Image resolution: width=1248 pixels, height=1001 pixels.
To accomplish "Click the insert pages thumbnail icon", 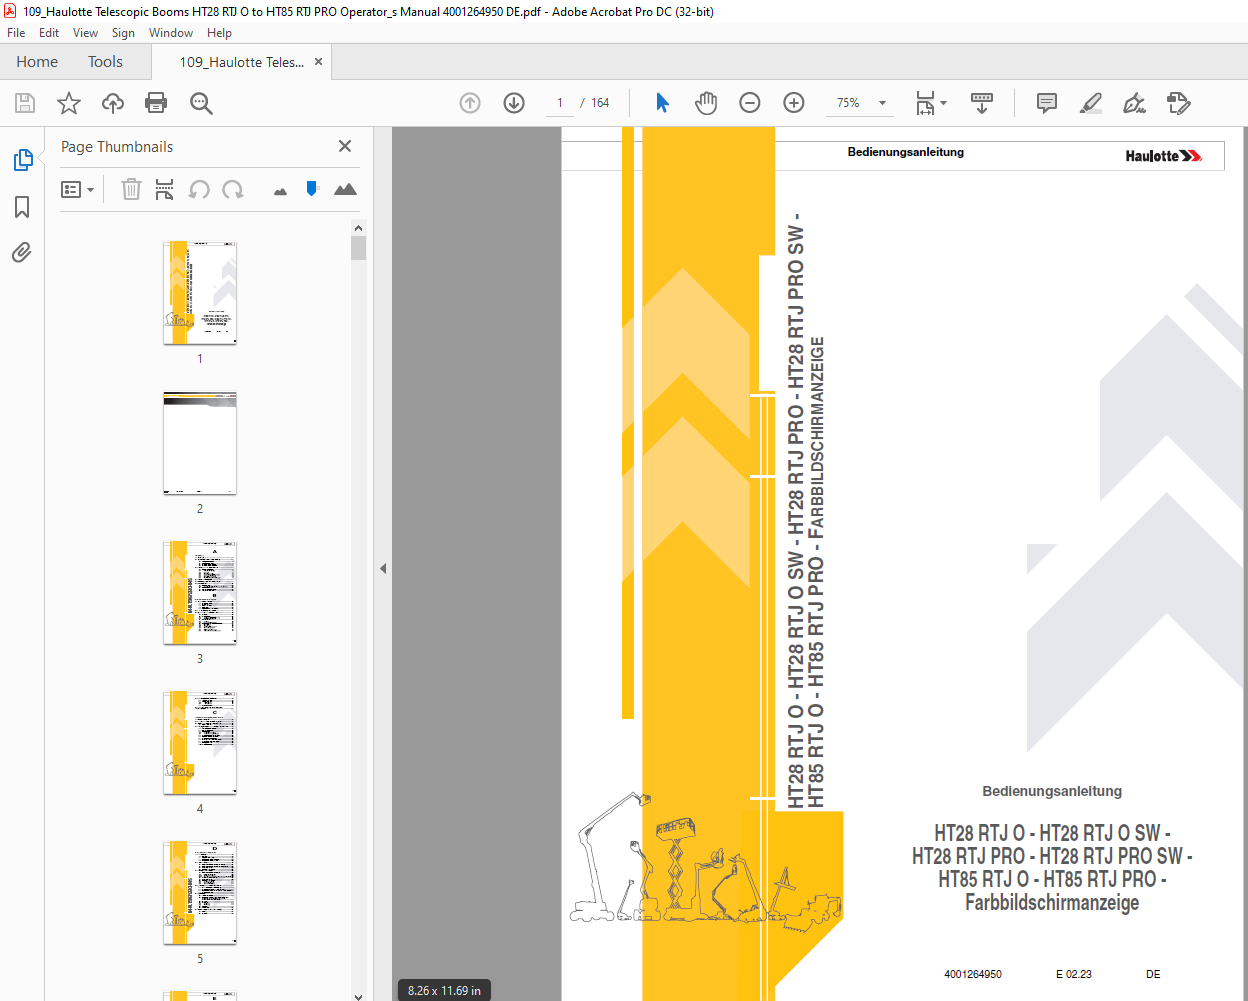I will tap(165, 189).
